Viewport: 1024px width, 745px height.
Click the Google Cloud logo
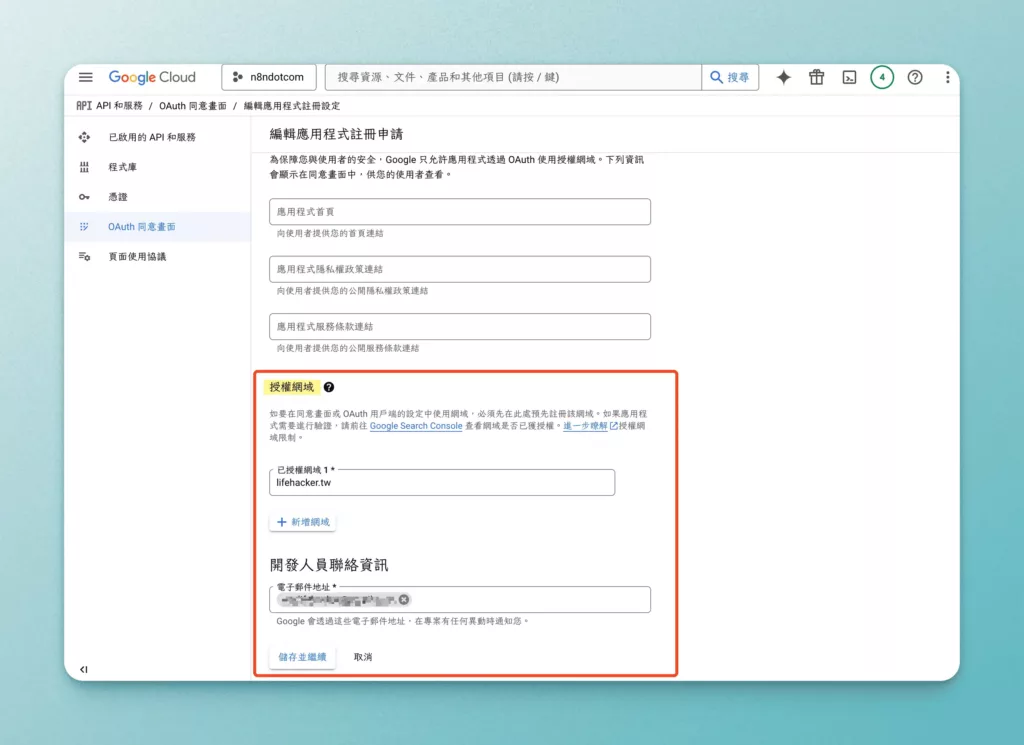click(152, 77)
